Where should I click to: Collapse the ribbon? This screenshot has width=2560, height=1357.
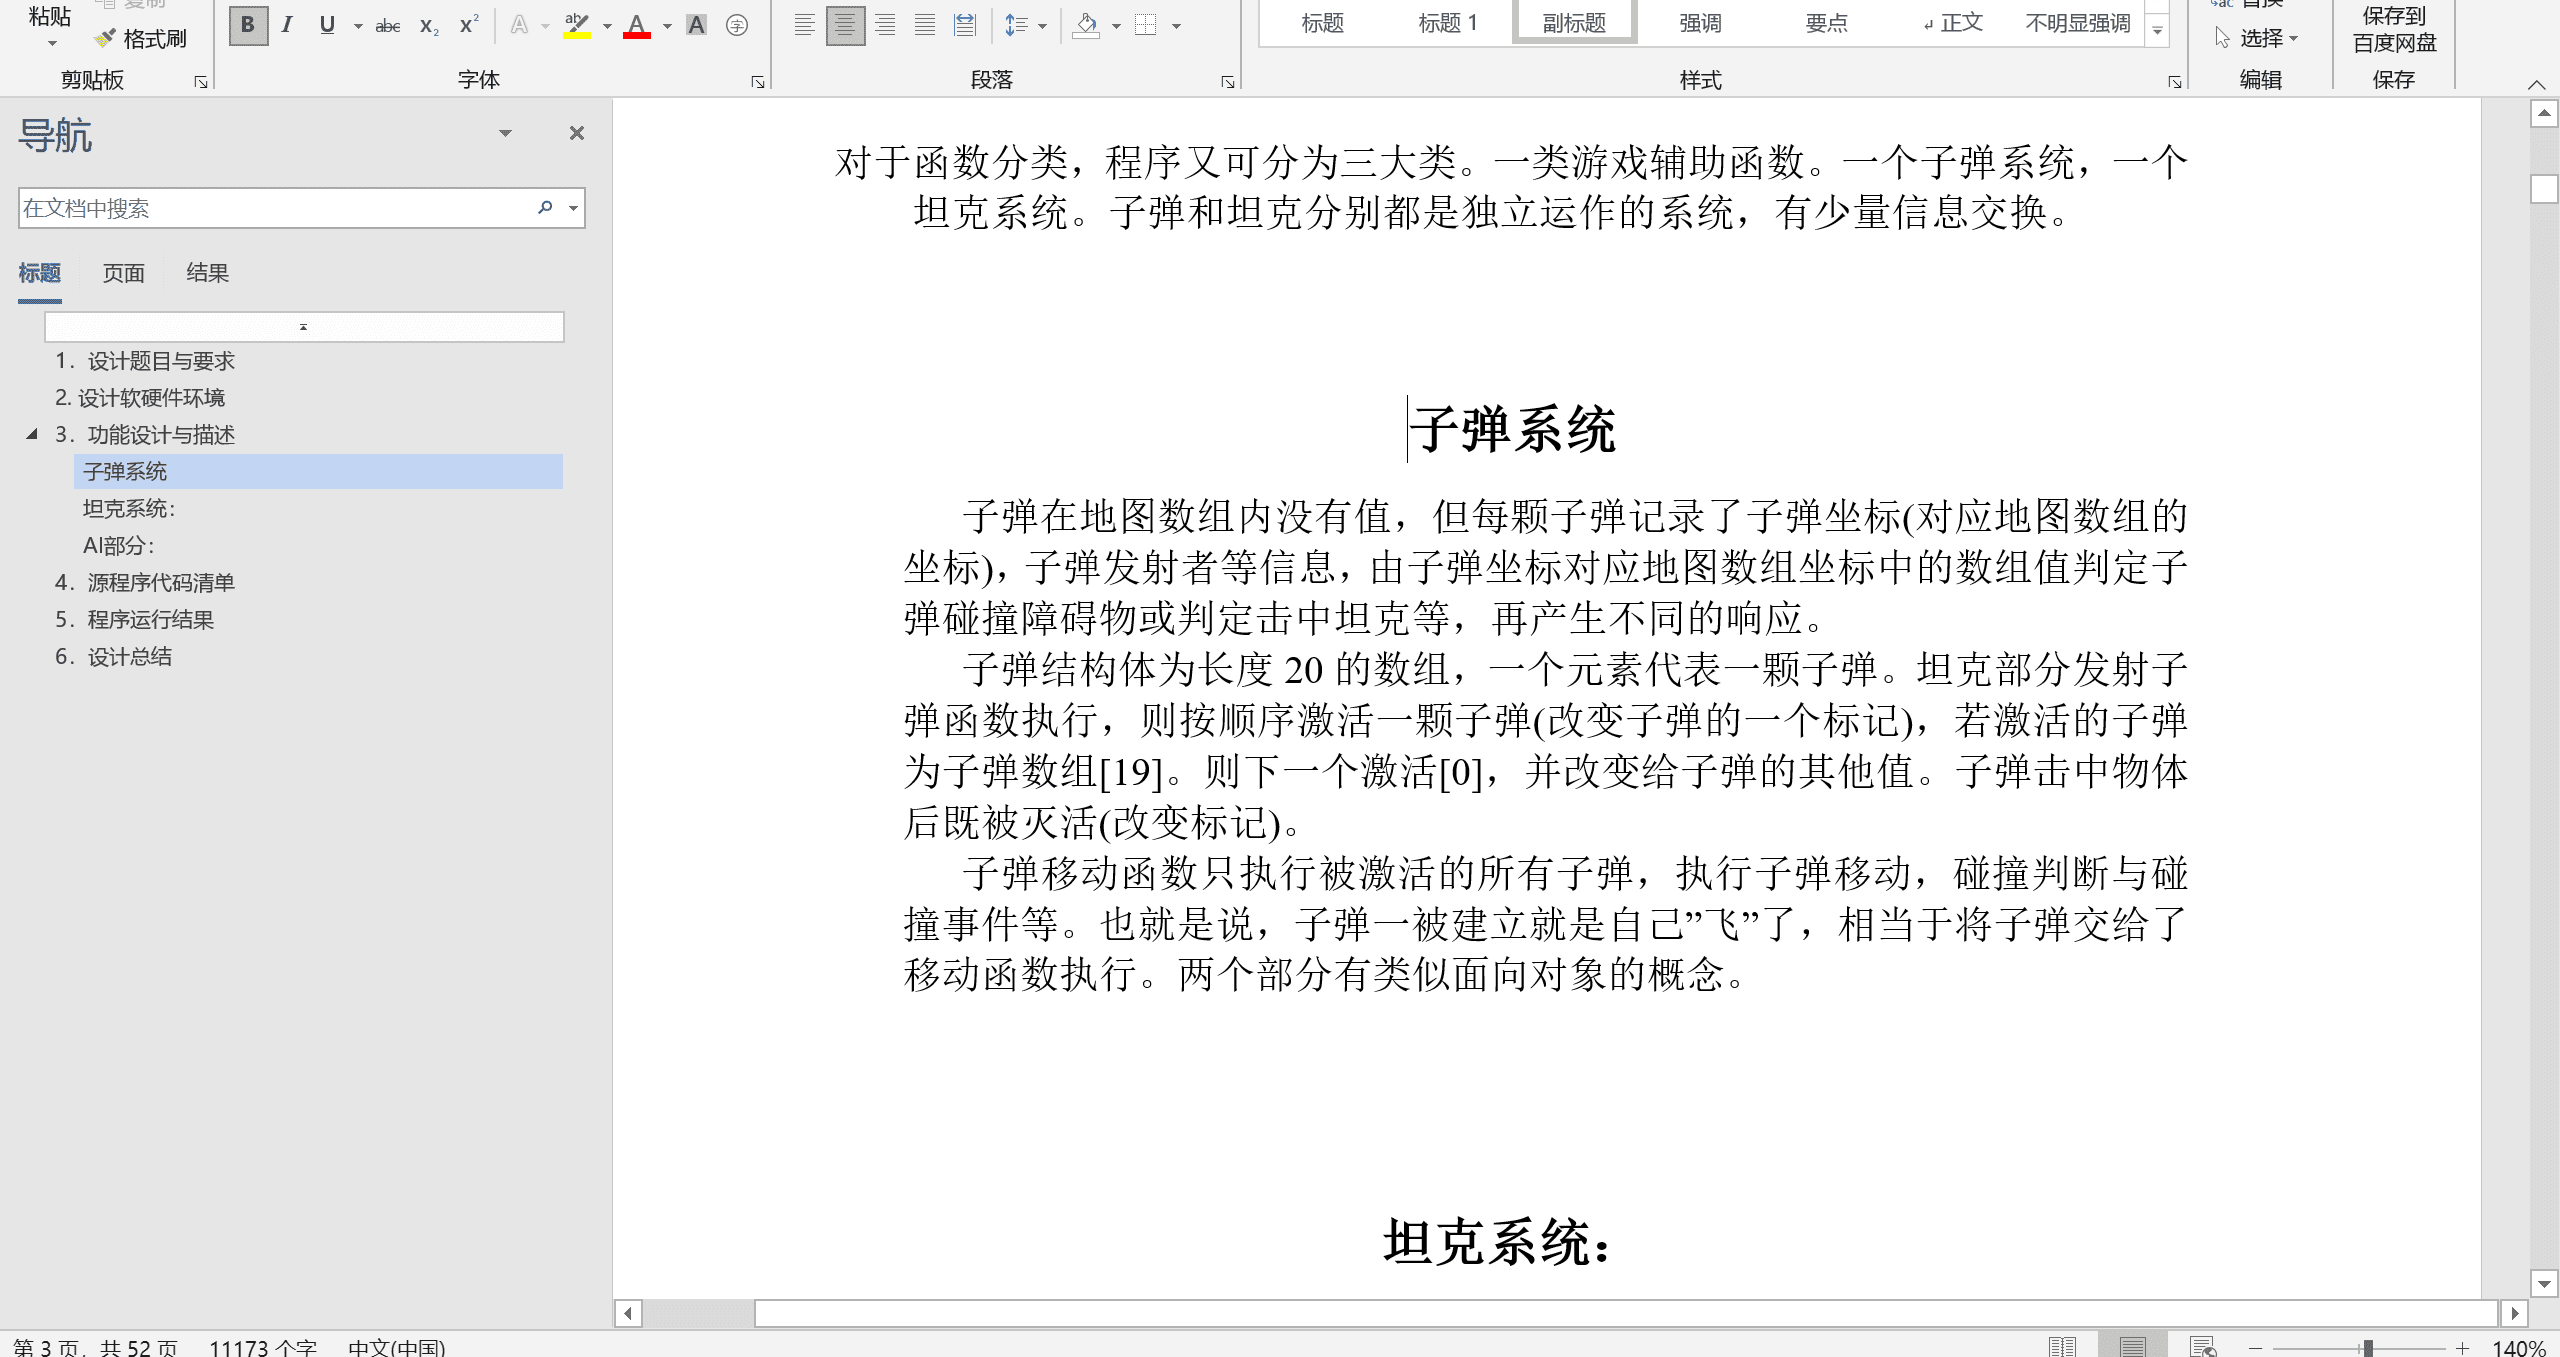[x=2536, y=84]
